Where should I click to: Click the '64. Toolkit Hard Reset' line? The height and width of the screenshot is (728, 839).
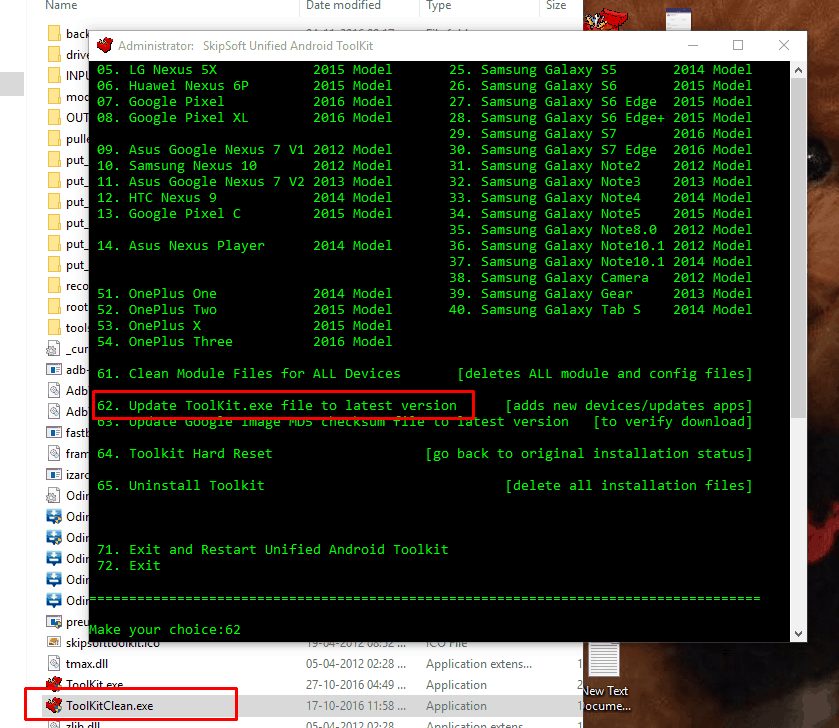185,454
